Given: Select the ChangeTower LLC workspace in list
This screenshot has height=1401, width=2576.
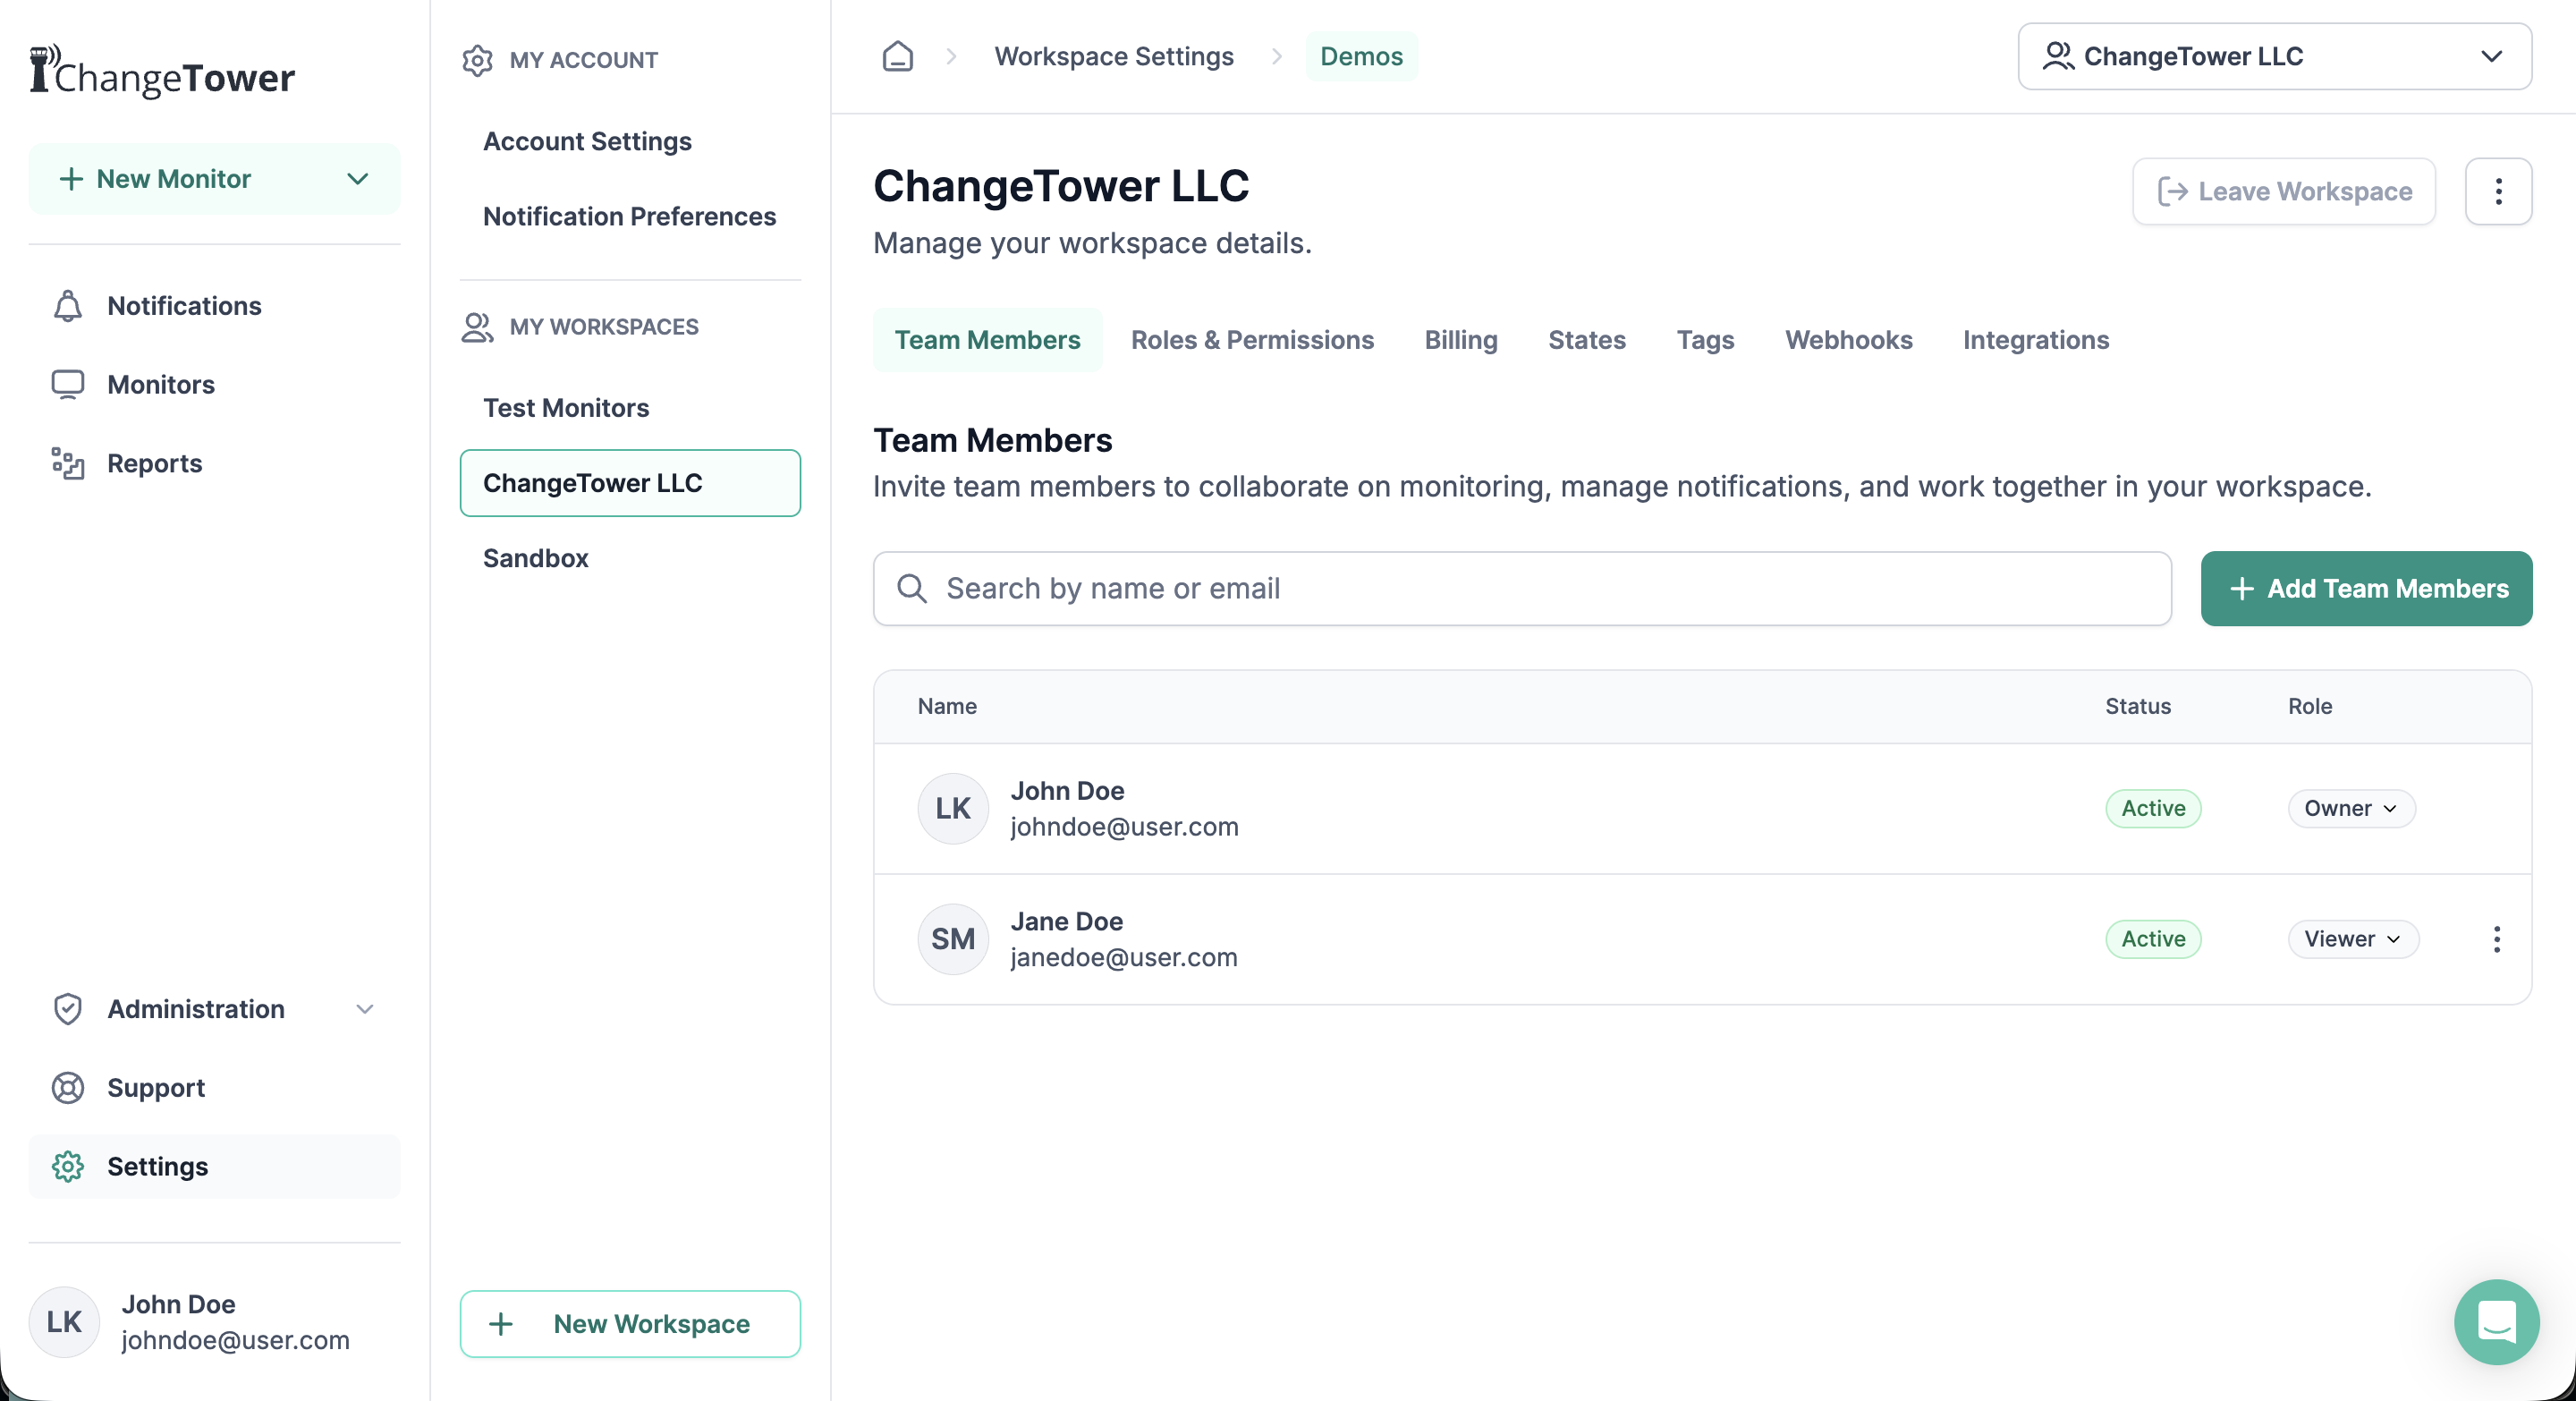Looking at the screenshot, I should 629,483.
